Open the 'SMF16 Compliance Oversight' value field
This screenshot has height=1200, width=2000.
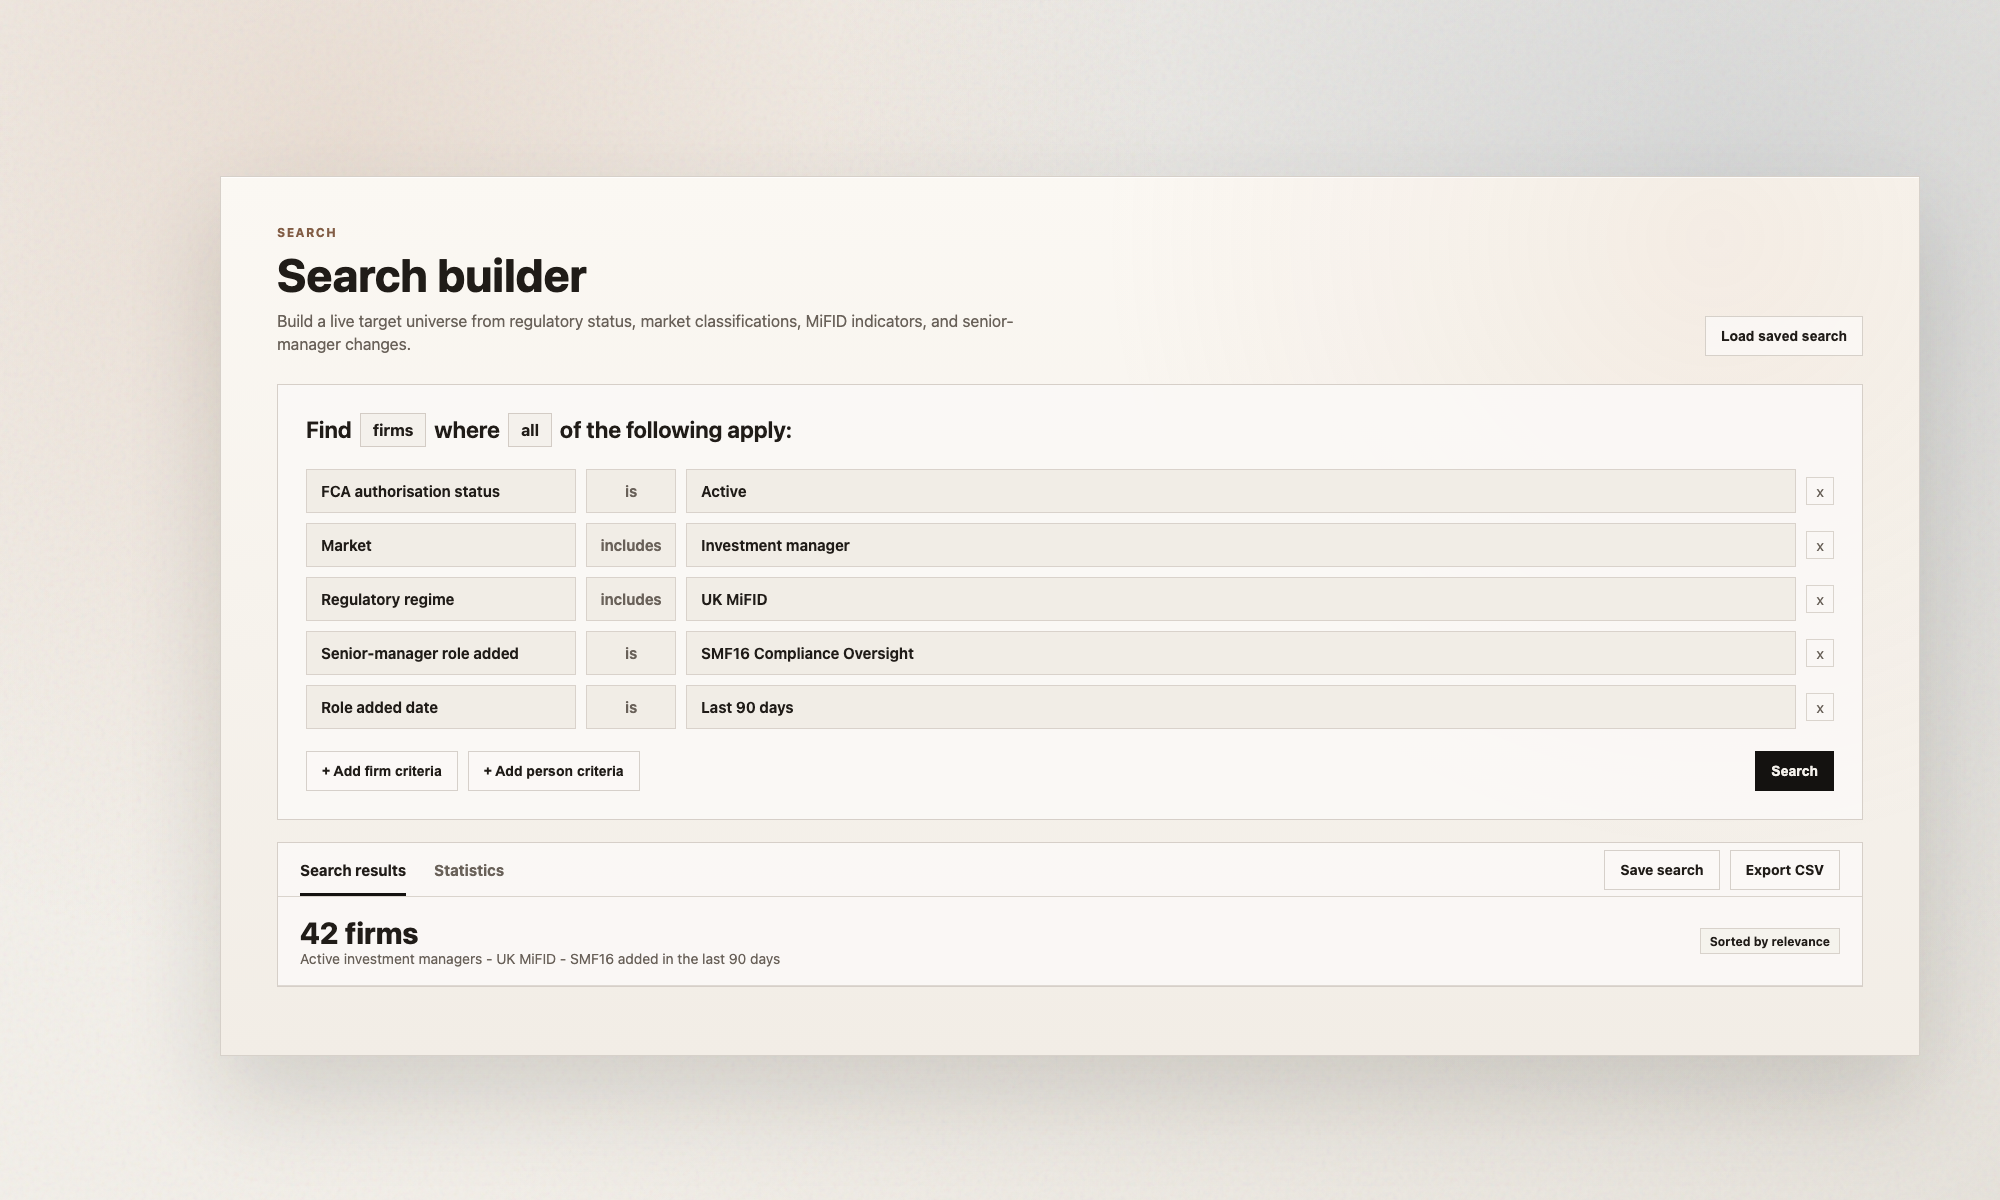1240,653
